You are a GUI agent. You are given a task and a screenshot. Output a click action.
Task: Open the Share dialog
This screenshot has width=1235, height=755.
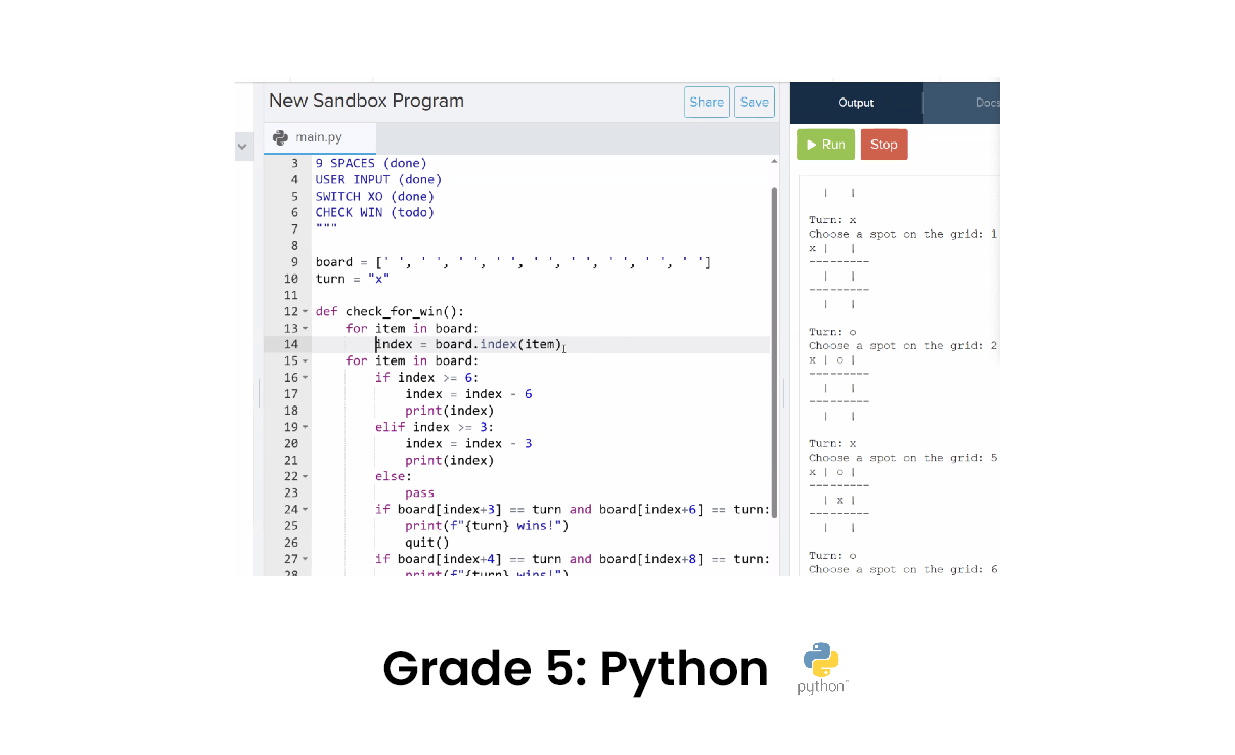(707, 101)
